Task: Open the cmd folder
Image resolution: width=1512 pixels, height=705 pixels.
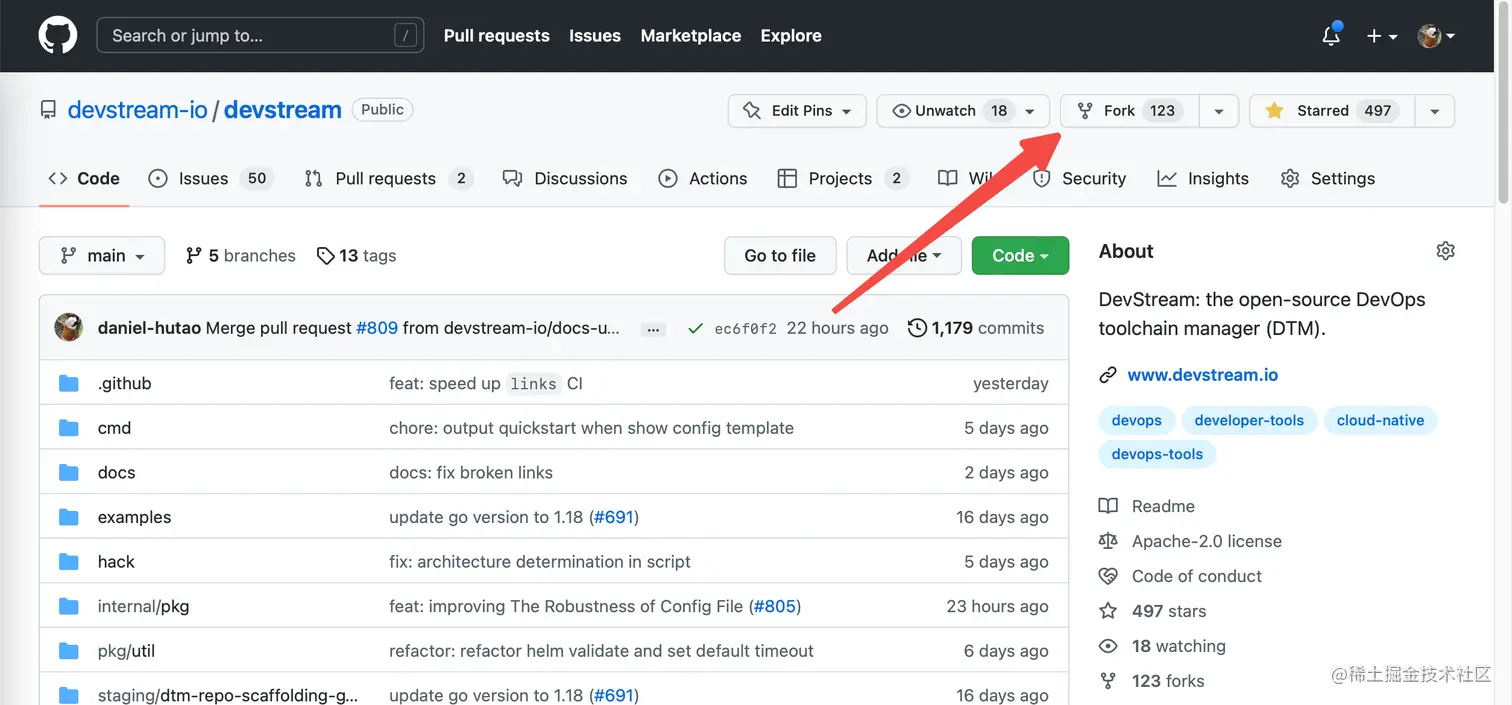Action: tap(114, 428)
